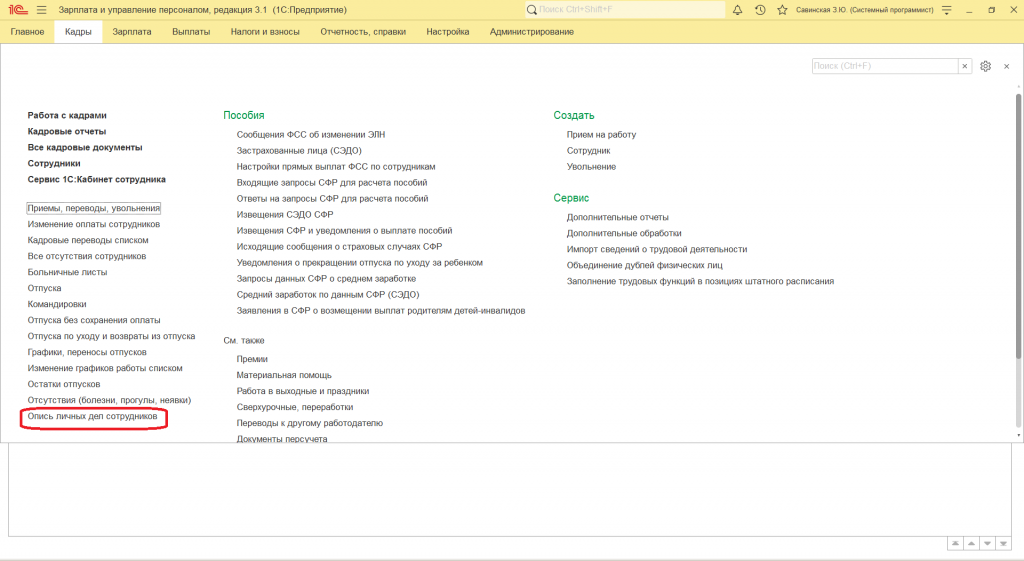Open Командировки
This screenshot has height=561, width=1024.
pos(57,304)
